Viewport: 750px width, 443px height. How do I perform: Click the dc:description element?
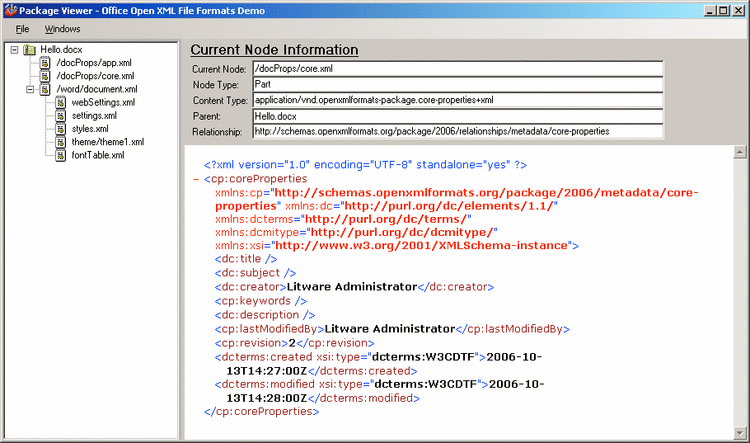(x=265, y=315)
